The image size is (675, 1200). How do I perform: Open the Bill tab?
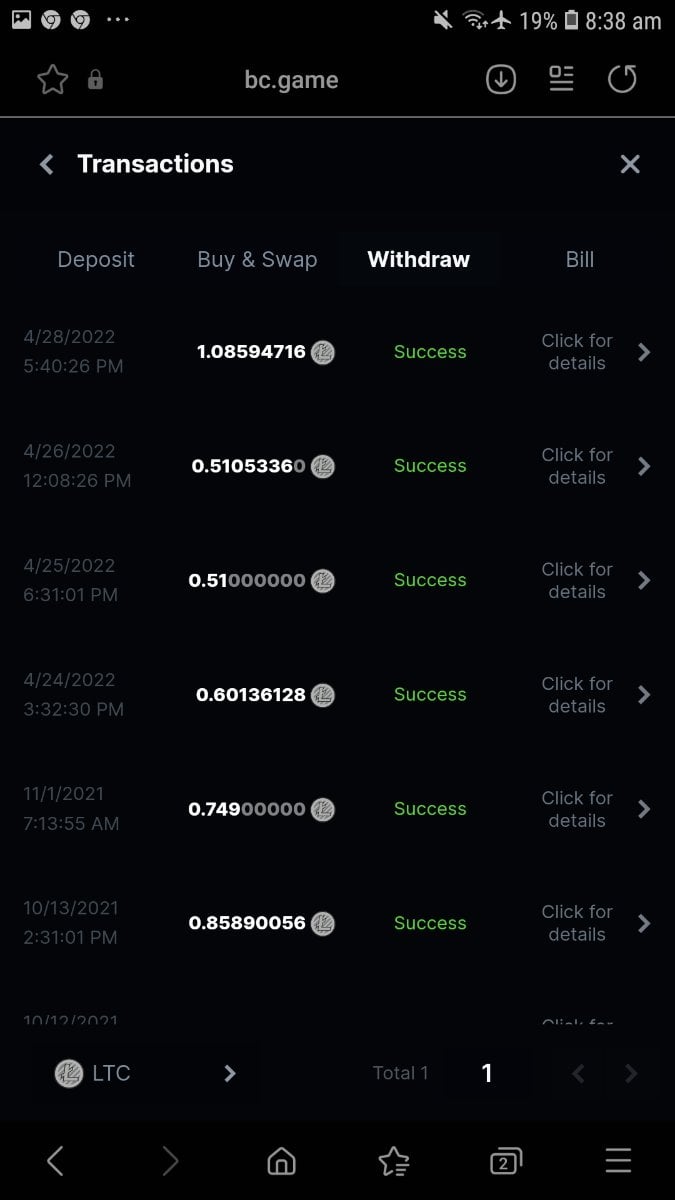580,260
